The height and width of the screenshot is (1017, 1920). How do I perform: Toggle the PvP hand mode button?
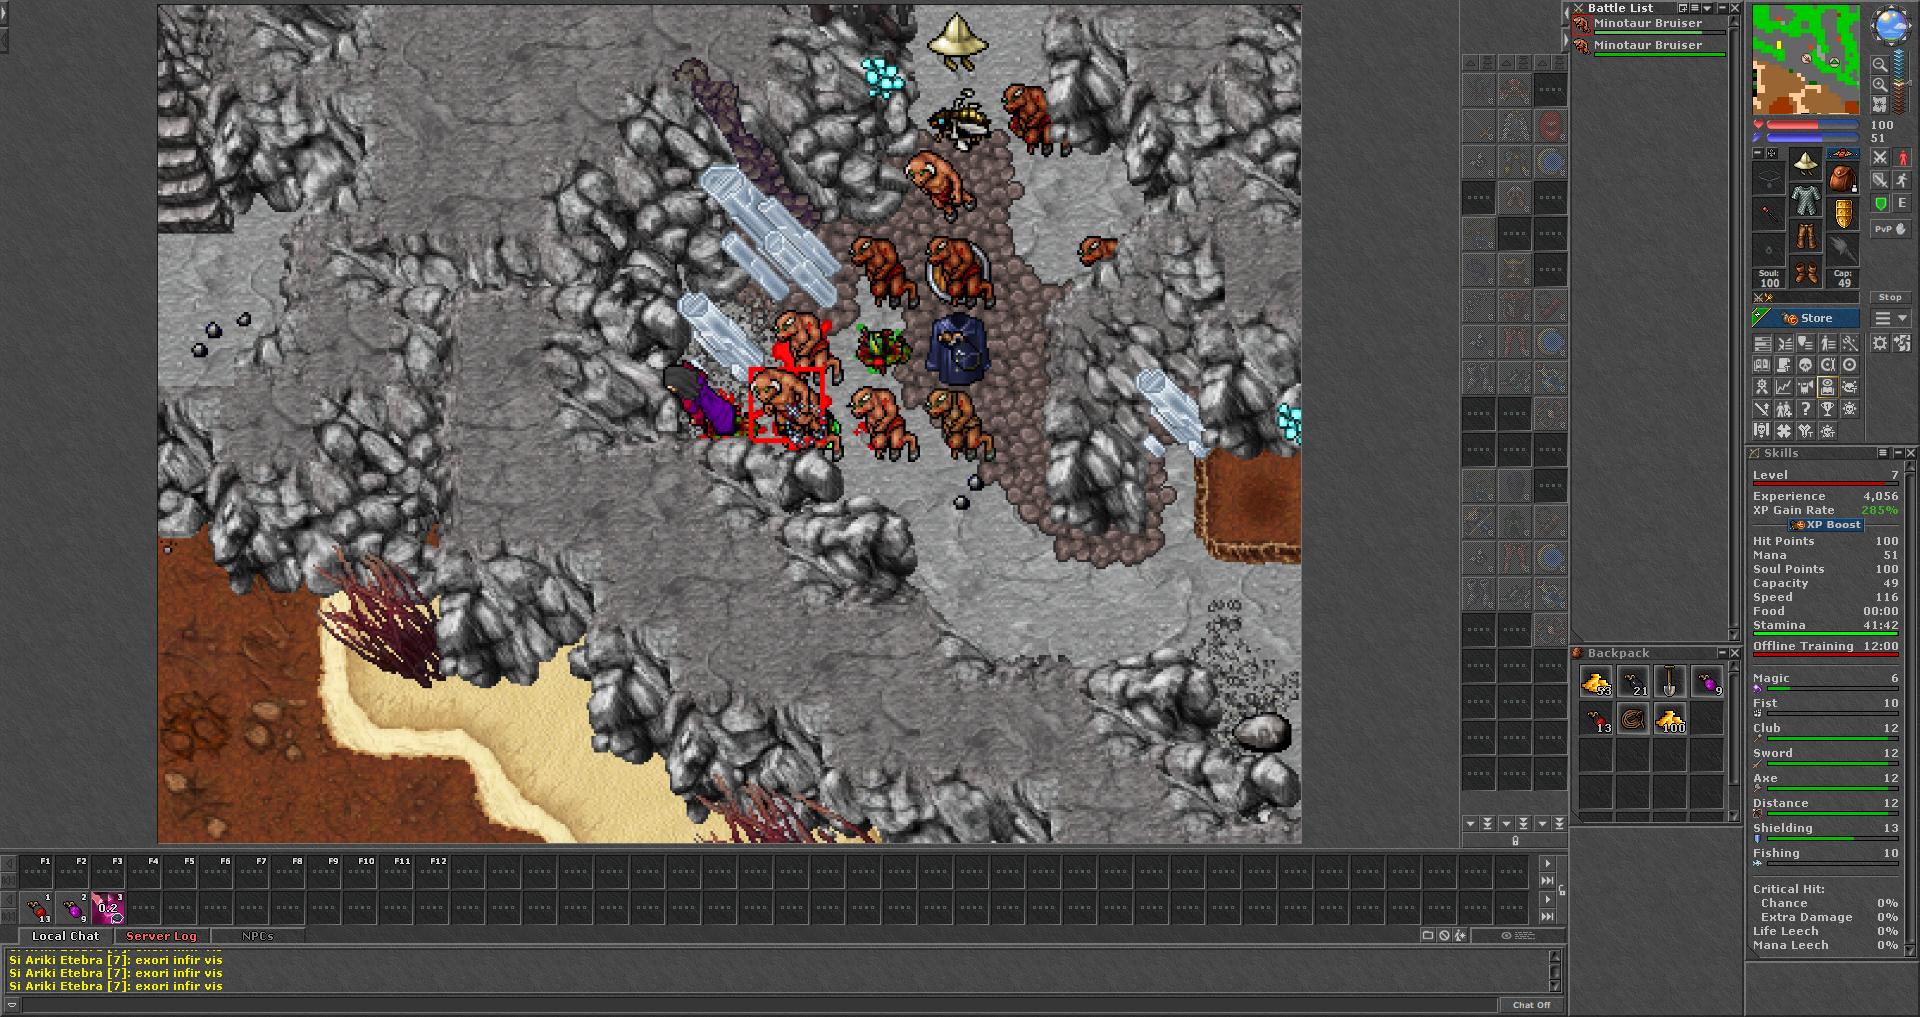[x=1891, y=230]
